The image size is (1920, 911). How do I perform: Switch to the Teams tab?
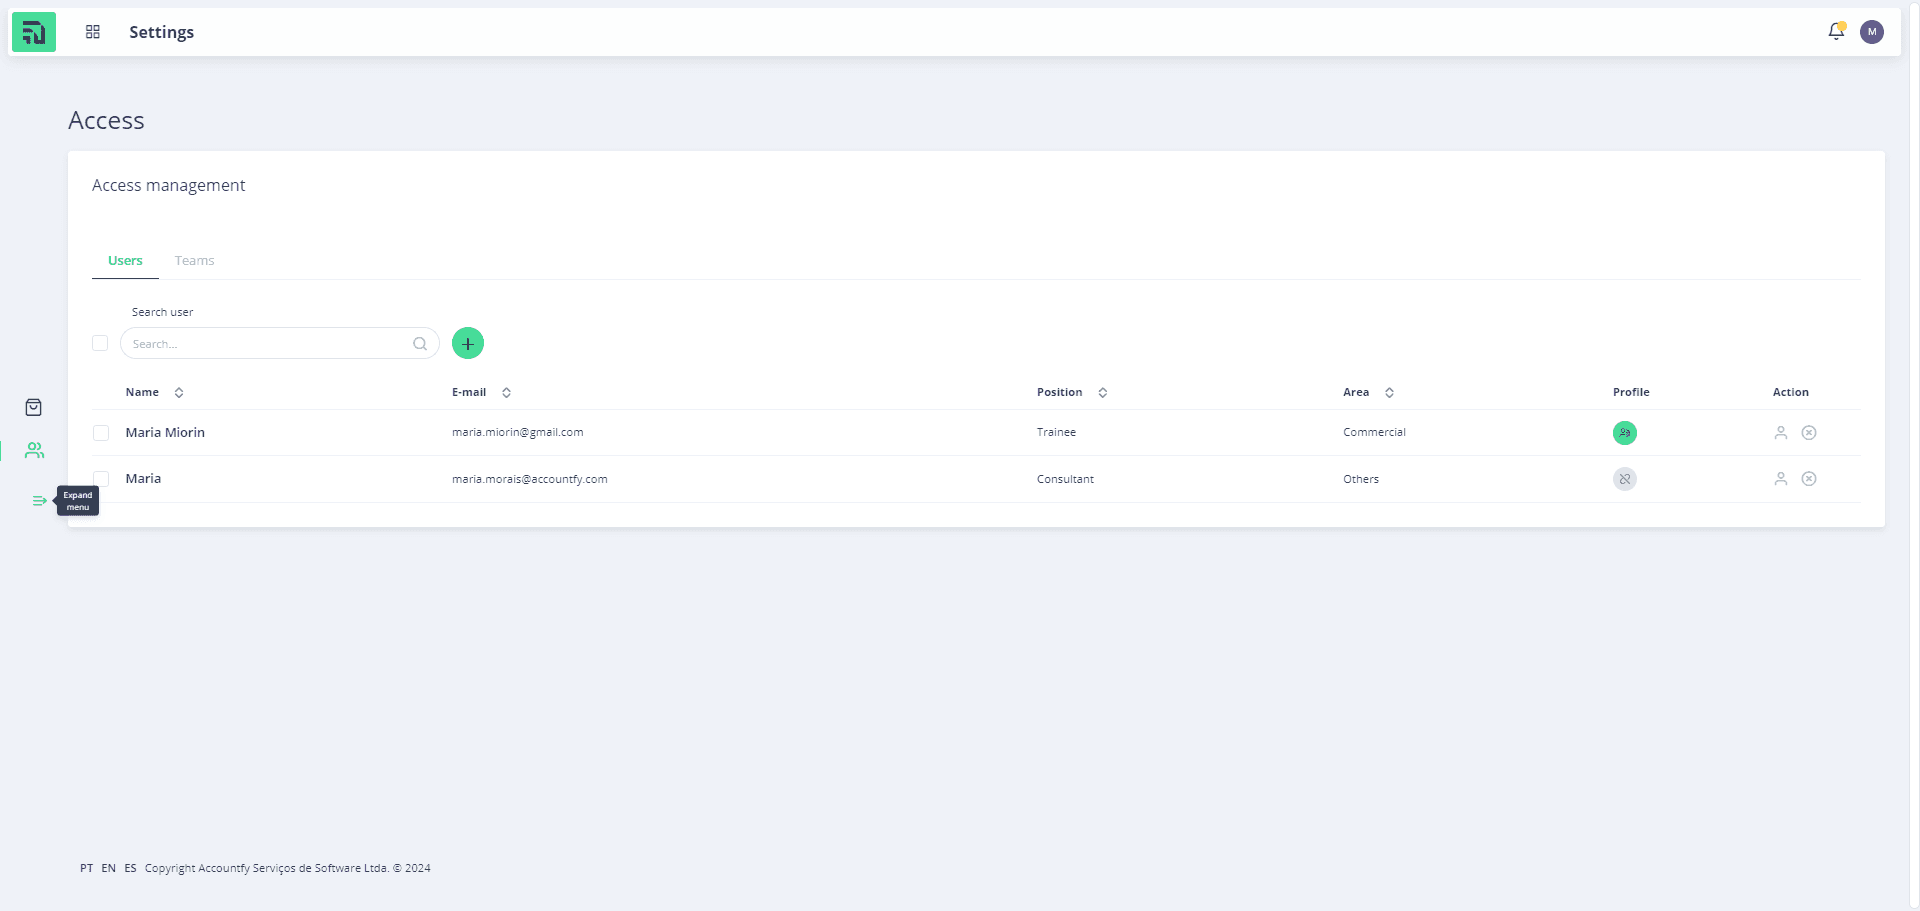point(194,261)
